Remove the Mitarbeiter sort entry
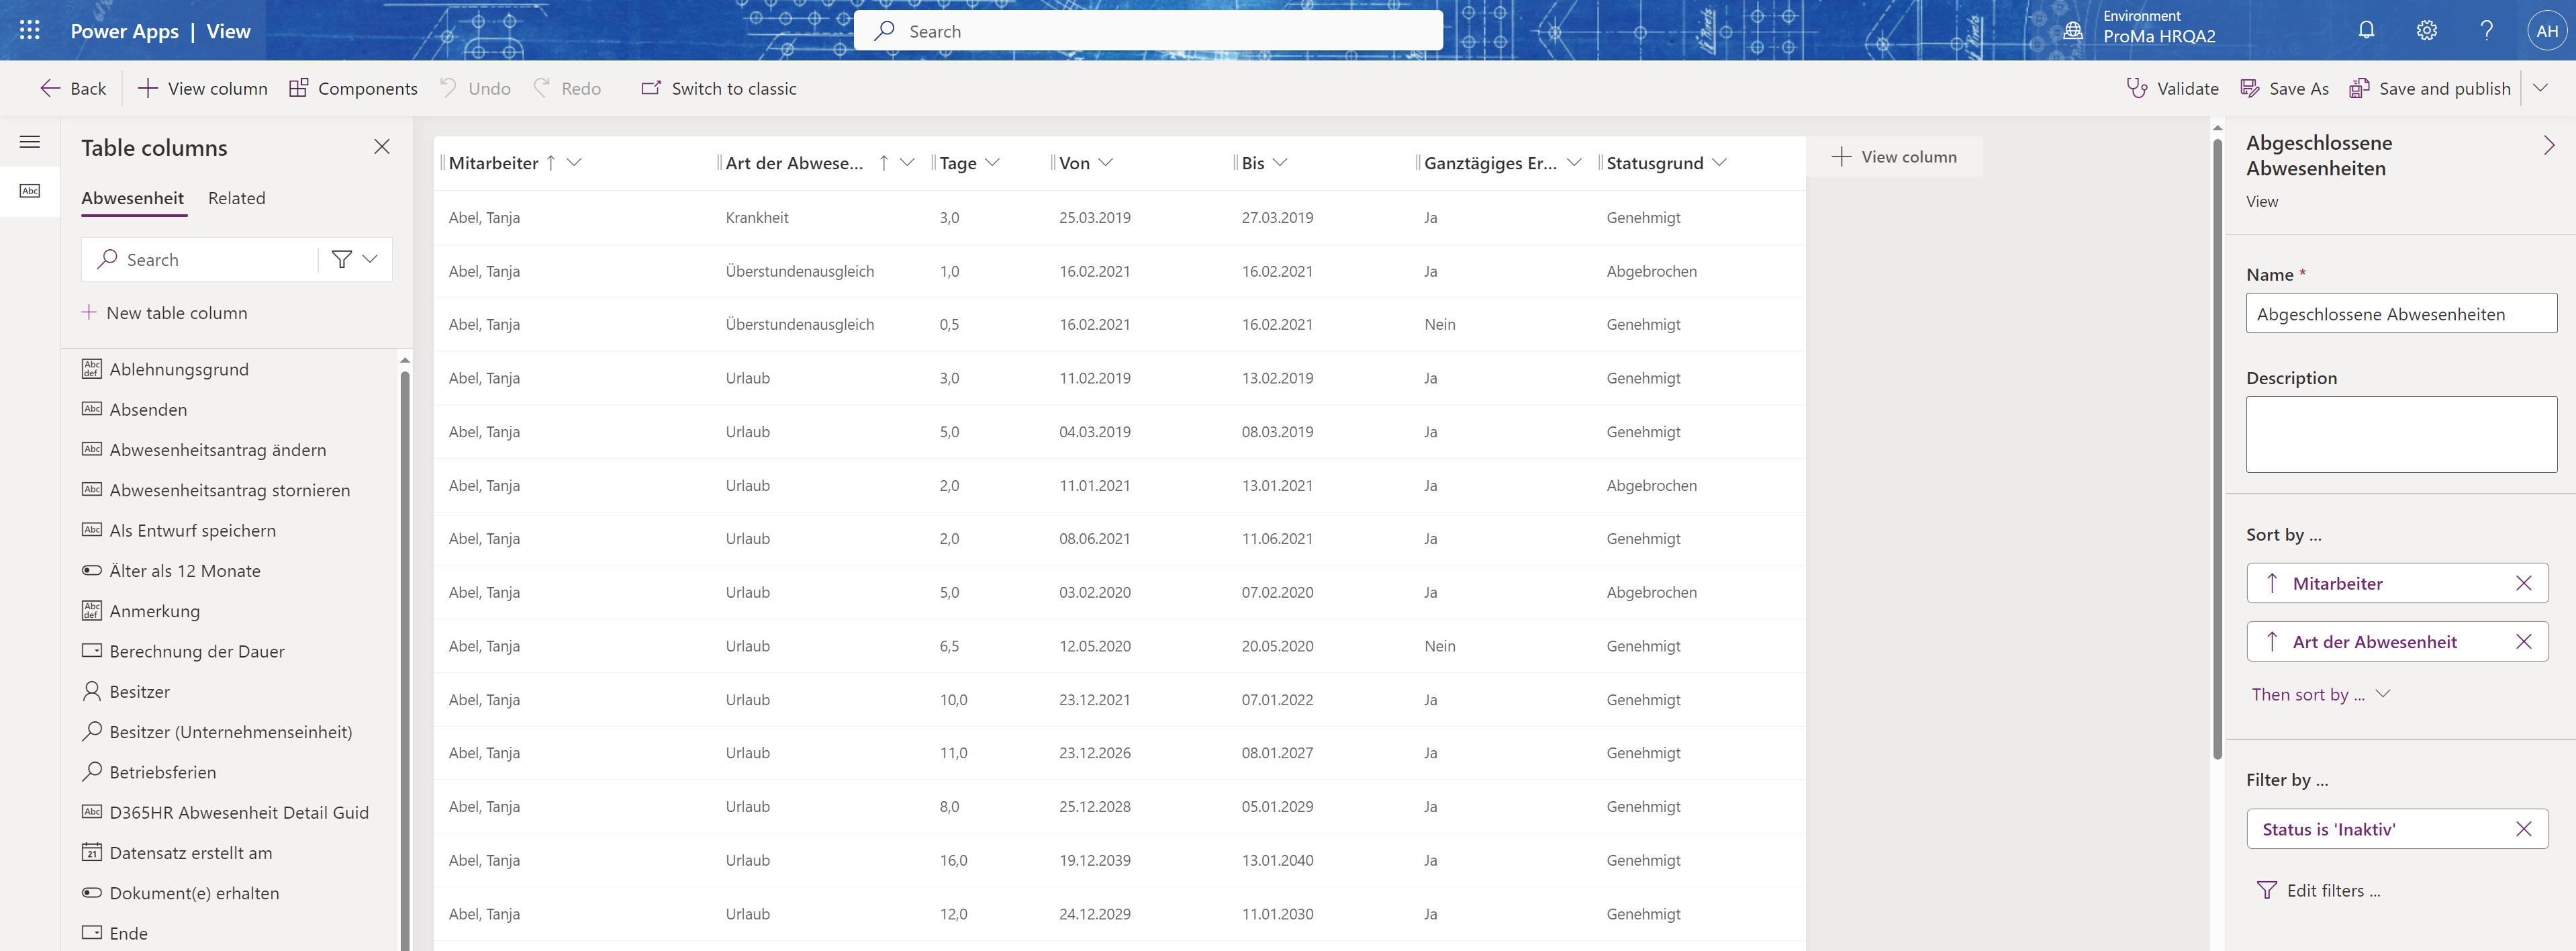Viewport: 2576px width, 951px height. (x=2523, y=583)
